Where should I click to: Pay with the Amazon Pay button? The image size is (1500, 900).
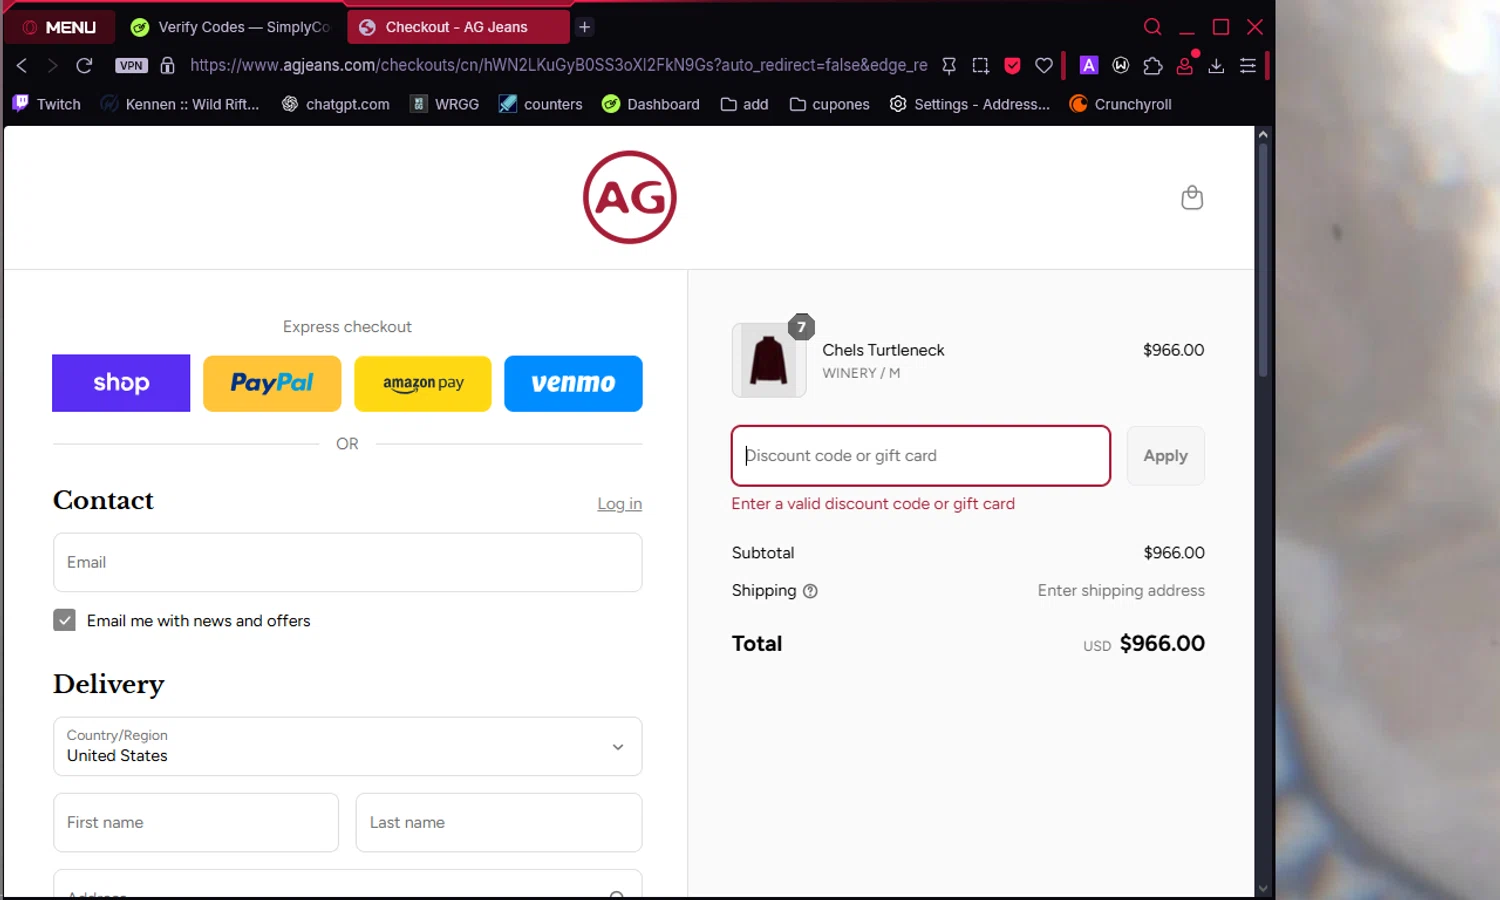pyautogui.click(x=423, y=383)
